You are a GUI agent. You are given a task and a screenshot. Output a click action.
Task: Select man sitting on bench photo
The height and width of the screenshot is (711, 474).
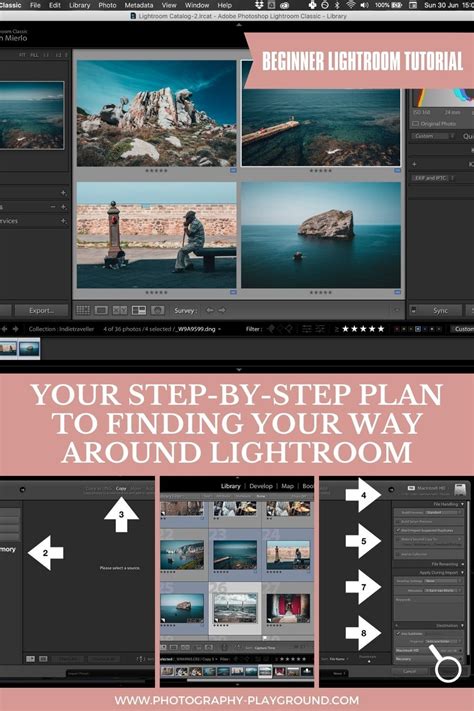pyautogui.click(x=156, y=235)
